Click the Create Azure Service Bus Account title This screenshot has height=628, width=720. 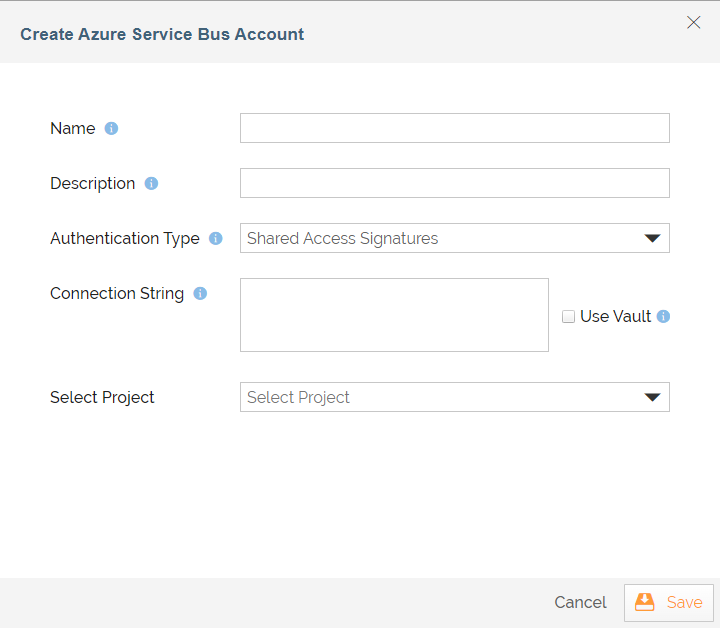[x=162, y=34]
